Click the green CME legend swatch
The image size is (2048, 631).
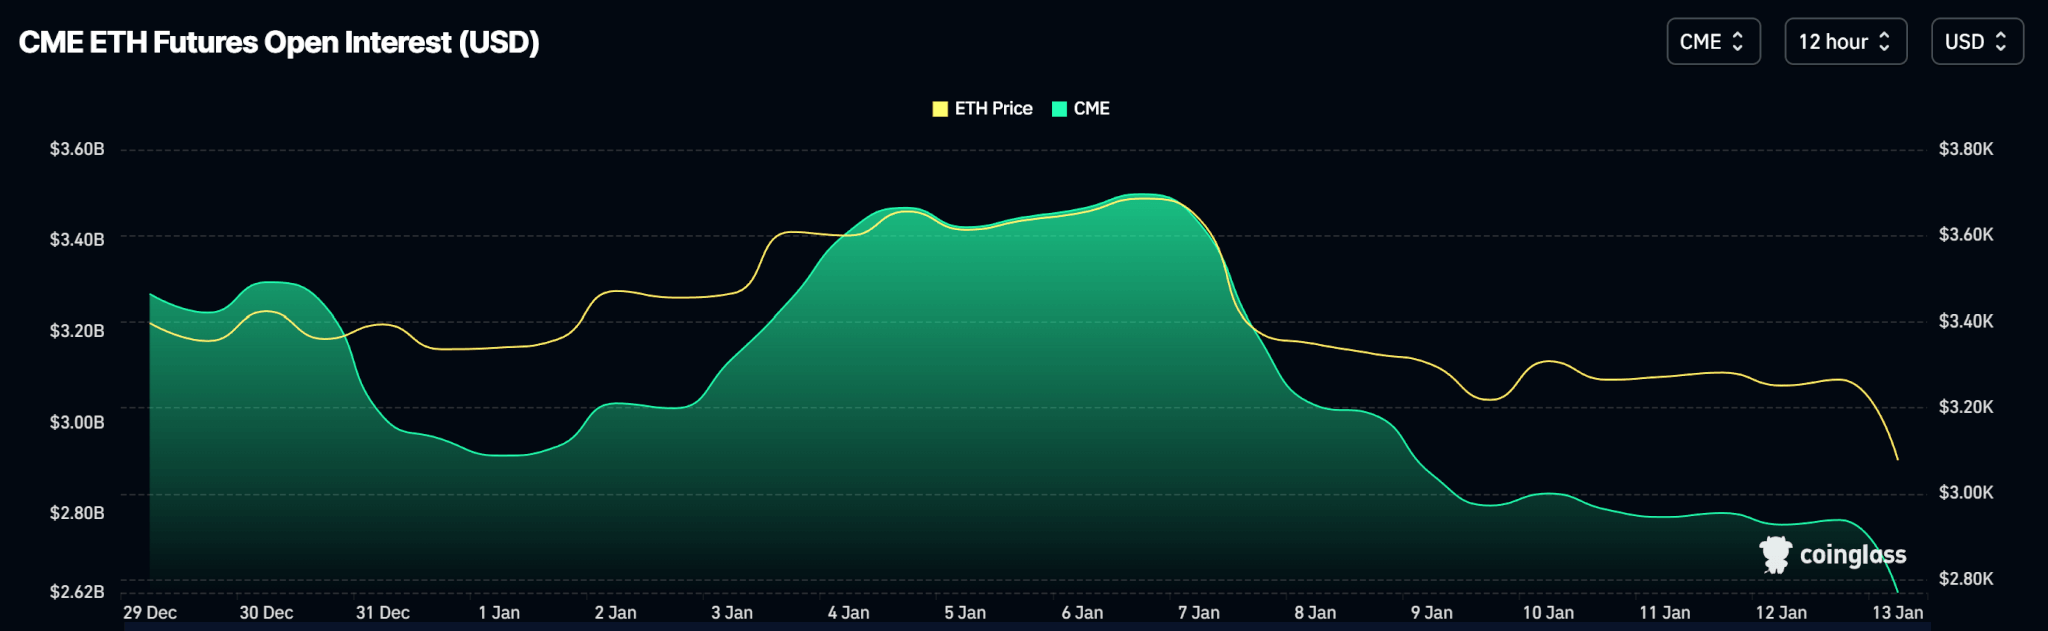tap(1059, 109)
